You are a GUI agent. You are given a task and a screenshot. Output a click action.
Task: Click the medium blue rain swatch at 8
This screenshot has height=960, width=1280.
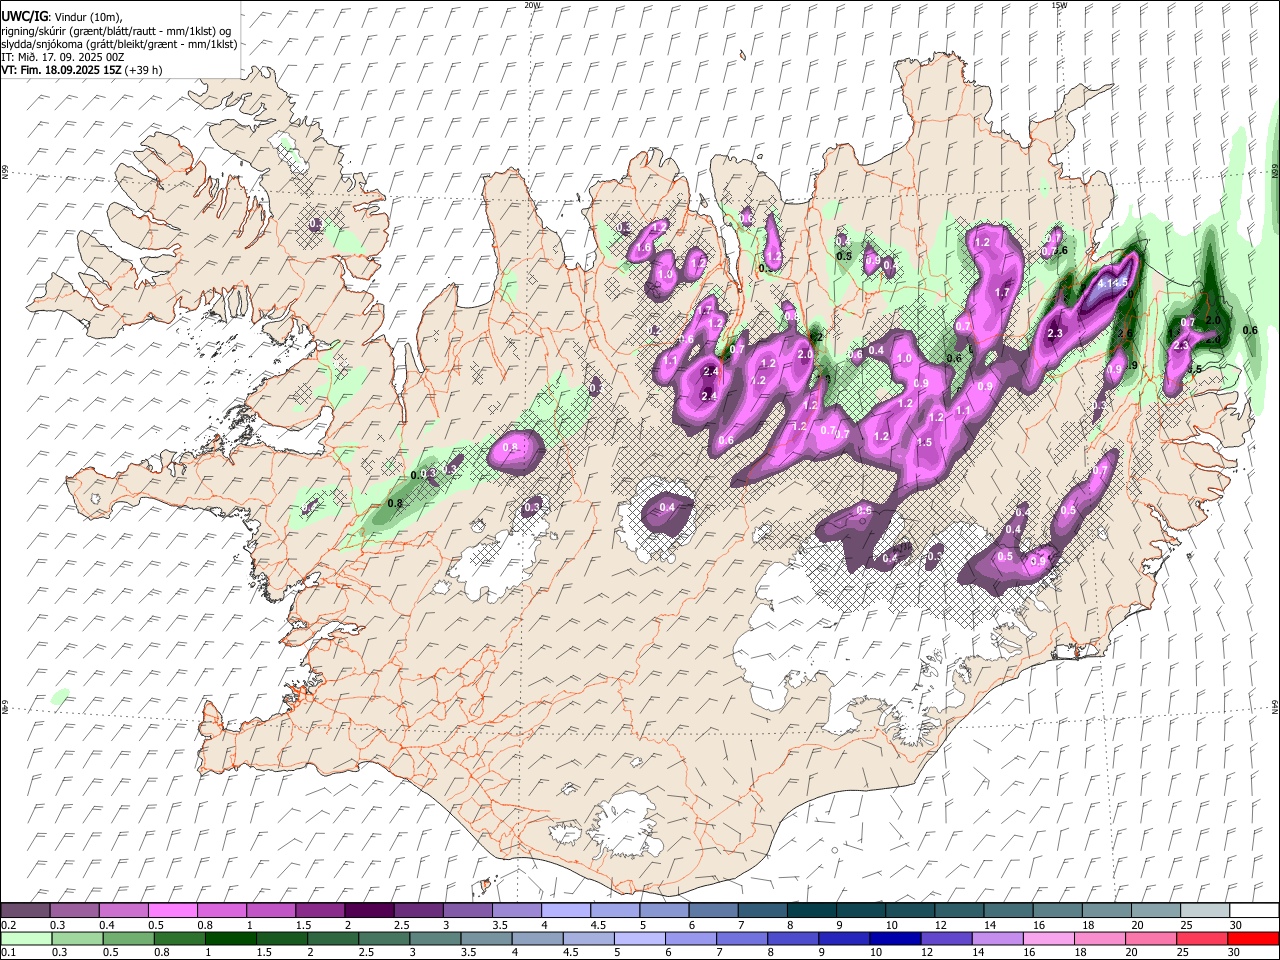click(x=792, y=939)
